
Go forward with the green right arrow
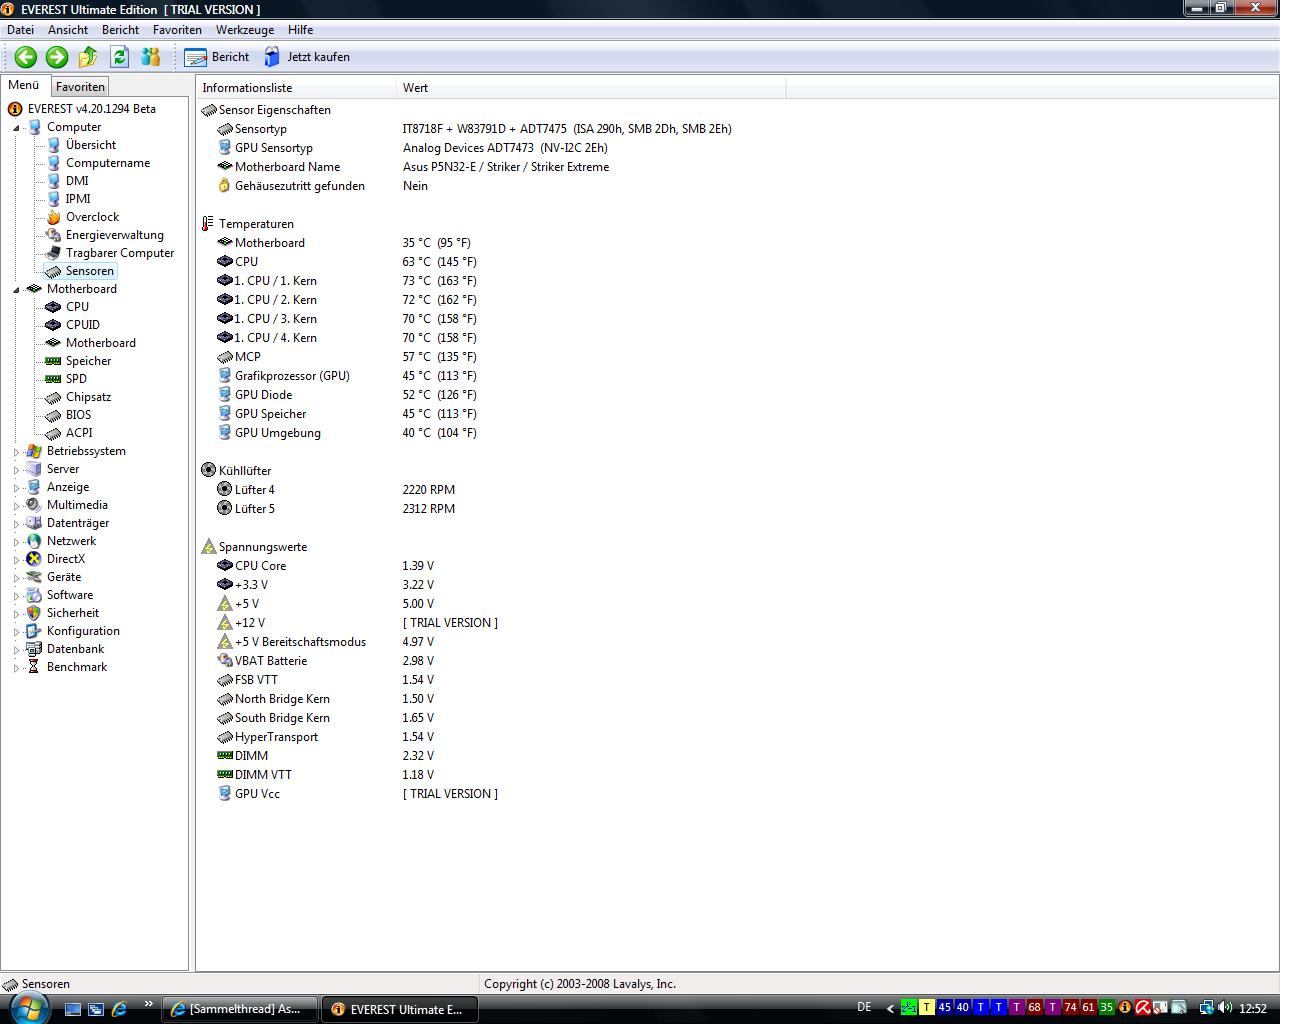pyautogui.click(x=57, y=57)
